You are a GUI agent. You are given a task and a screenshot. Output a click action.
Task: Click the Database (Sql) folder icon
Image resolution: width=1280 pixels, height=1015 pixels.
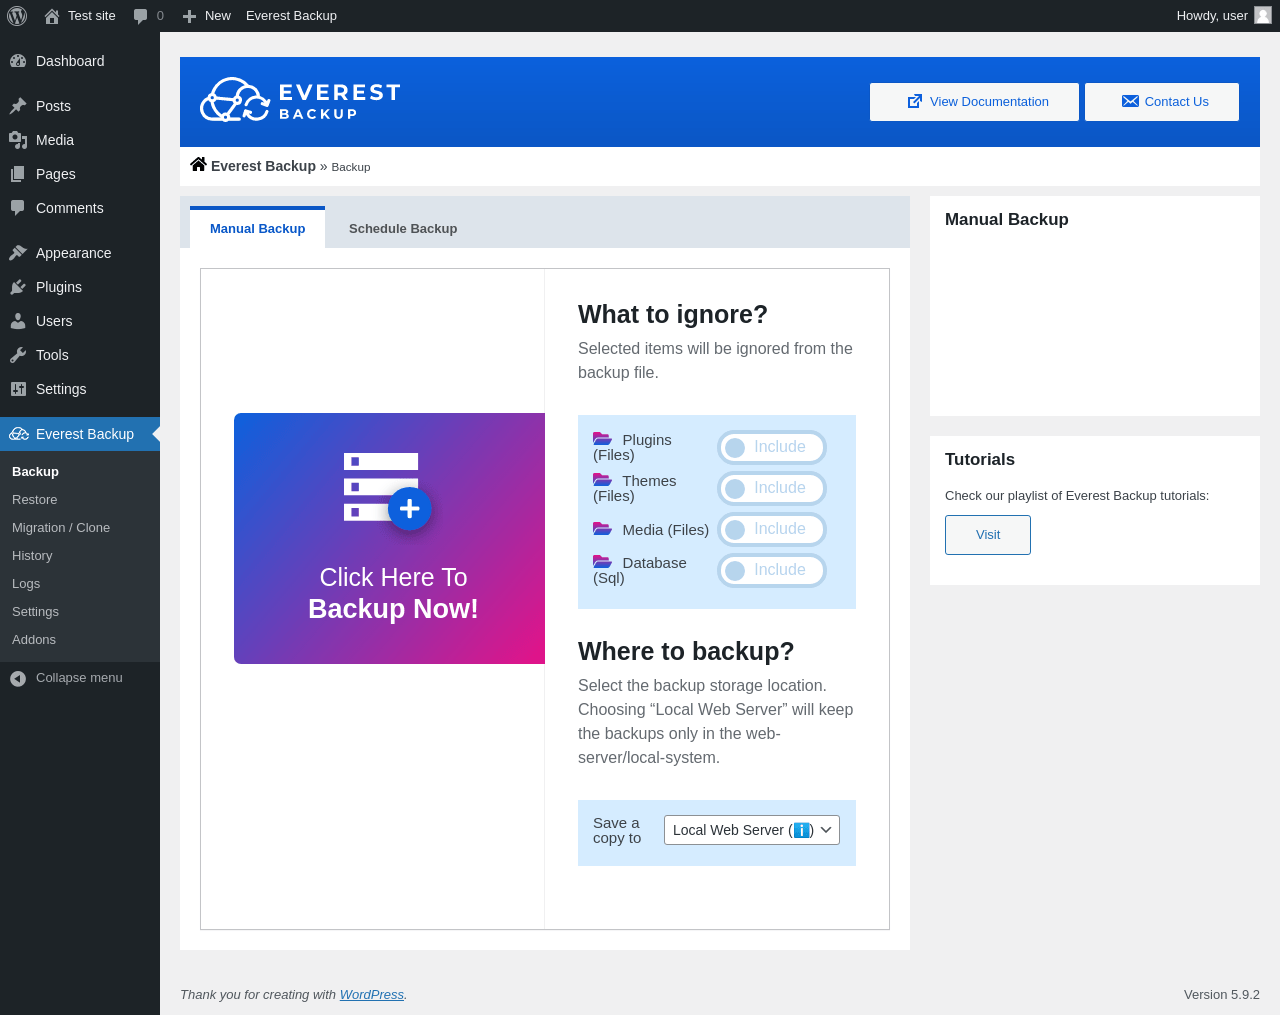pos(602,562)
